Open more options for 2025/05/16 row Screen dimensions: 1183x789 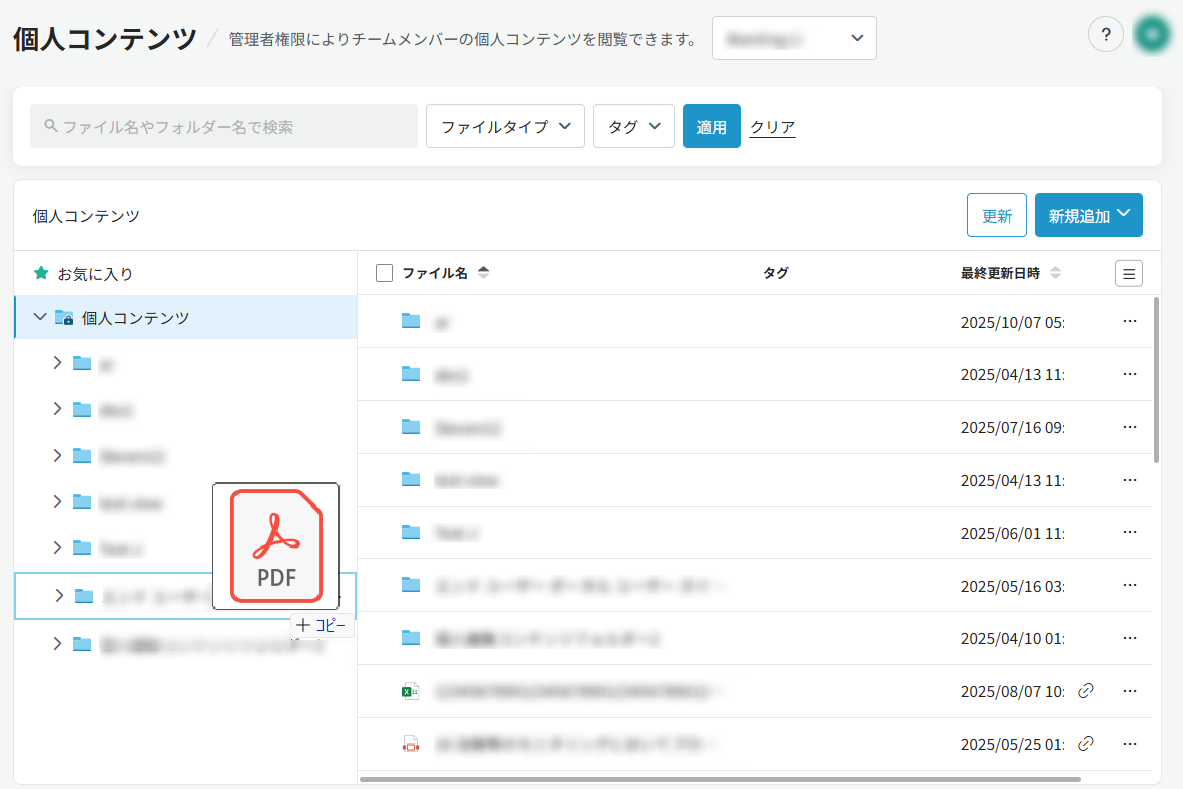tap(1129, 585)
